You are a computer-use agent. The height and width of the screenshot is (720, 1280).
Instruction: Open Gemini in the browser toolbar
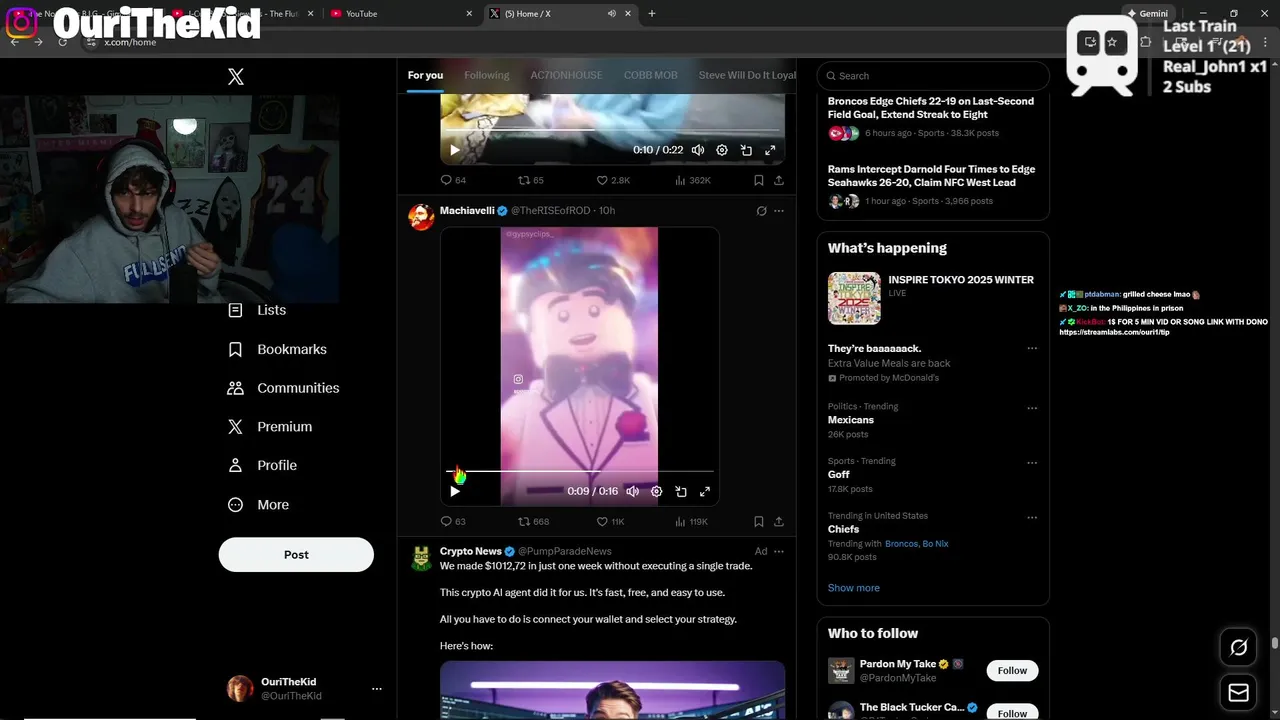[1147, 13]
